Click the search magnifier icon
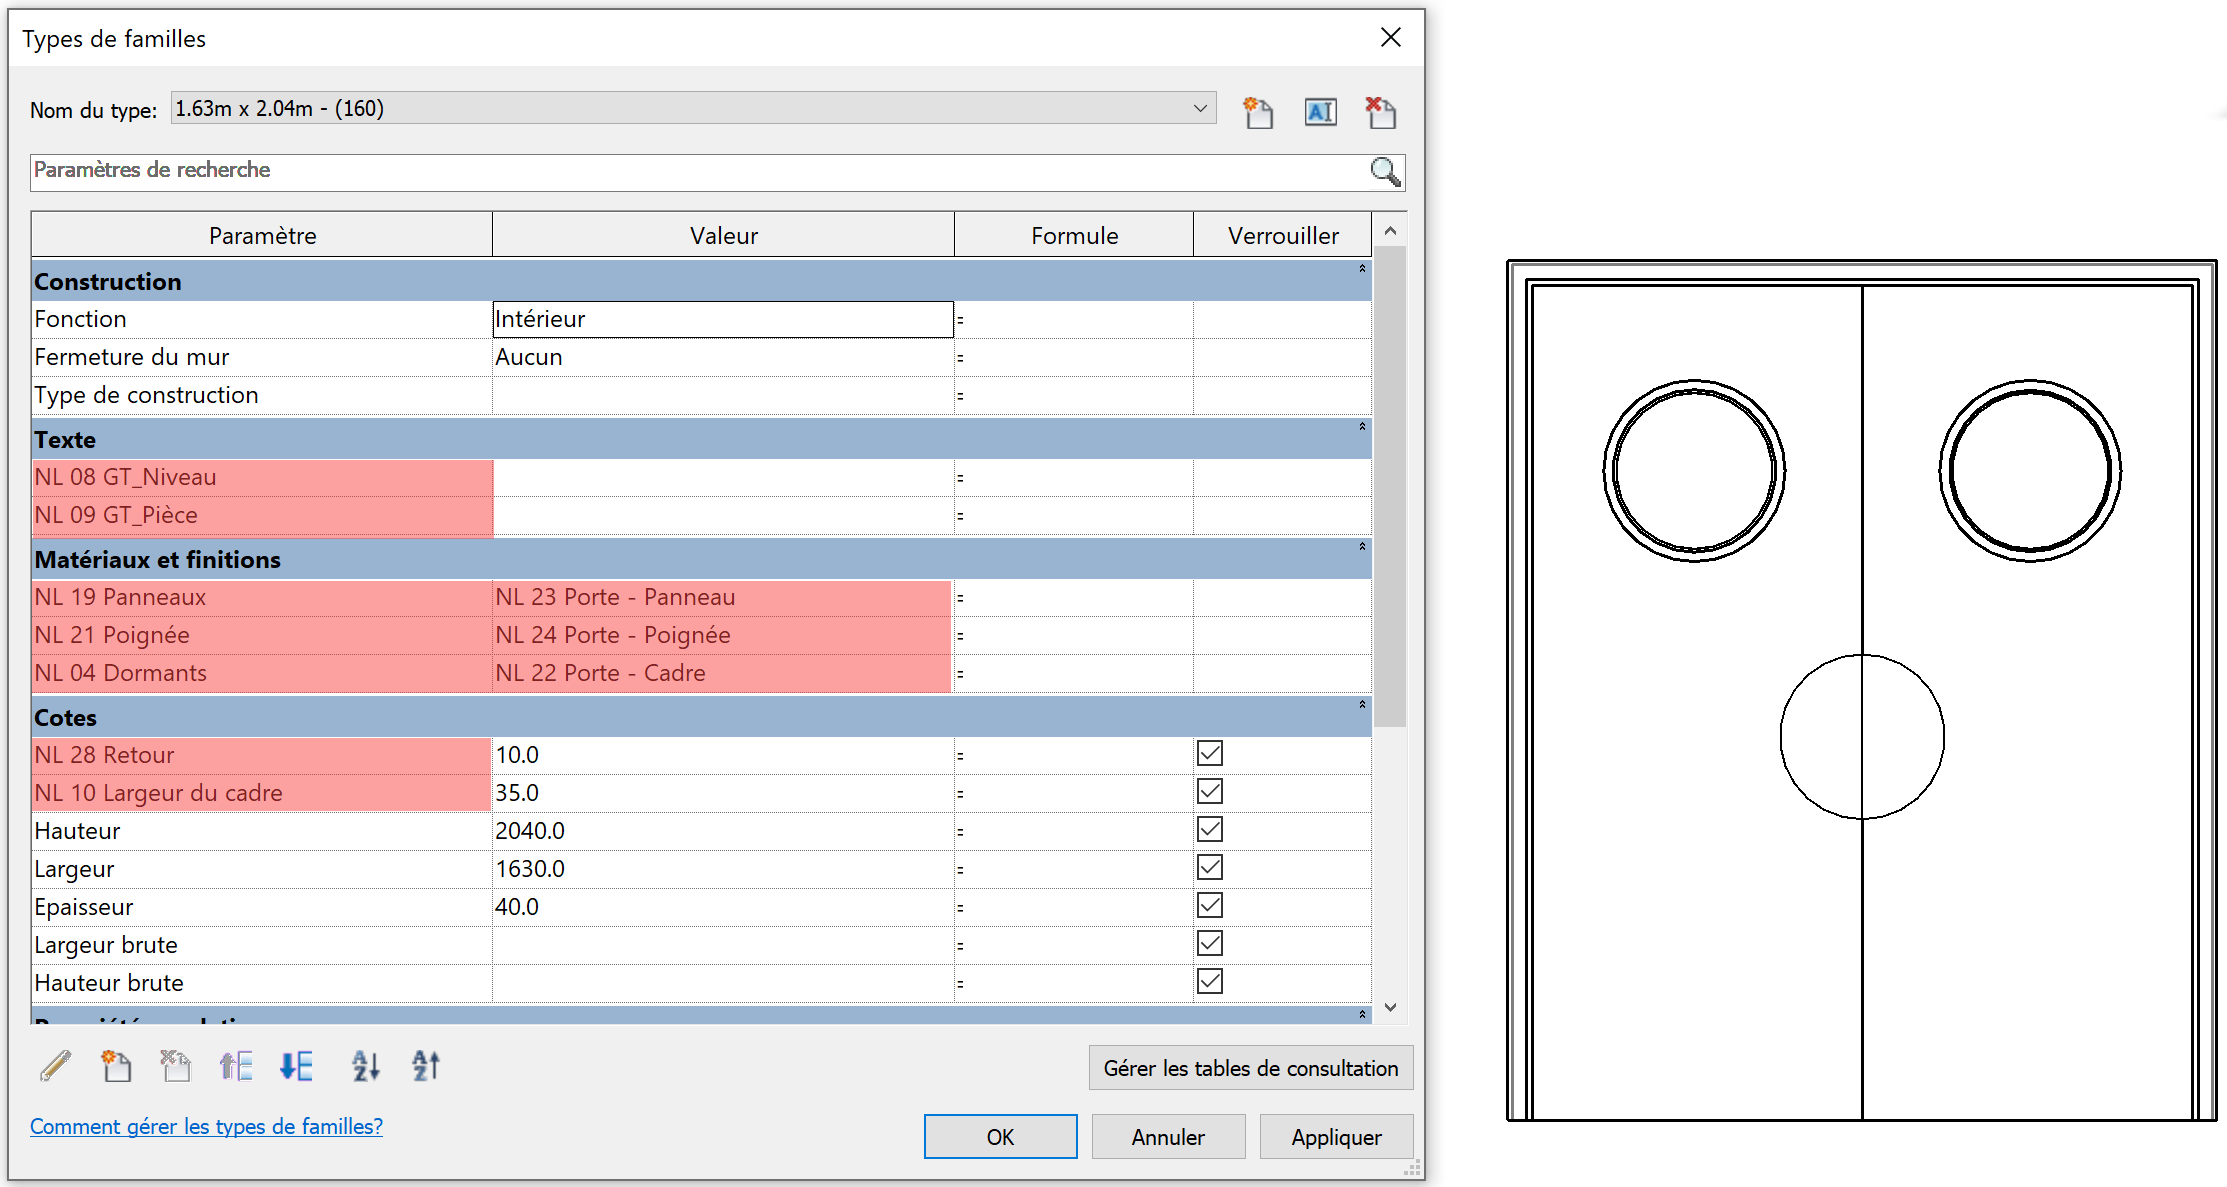 coord(1385,172)
